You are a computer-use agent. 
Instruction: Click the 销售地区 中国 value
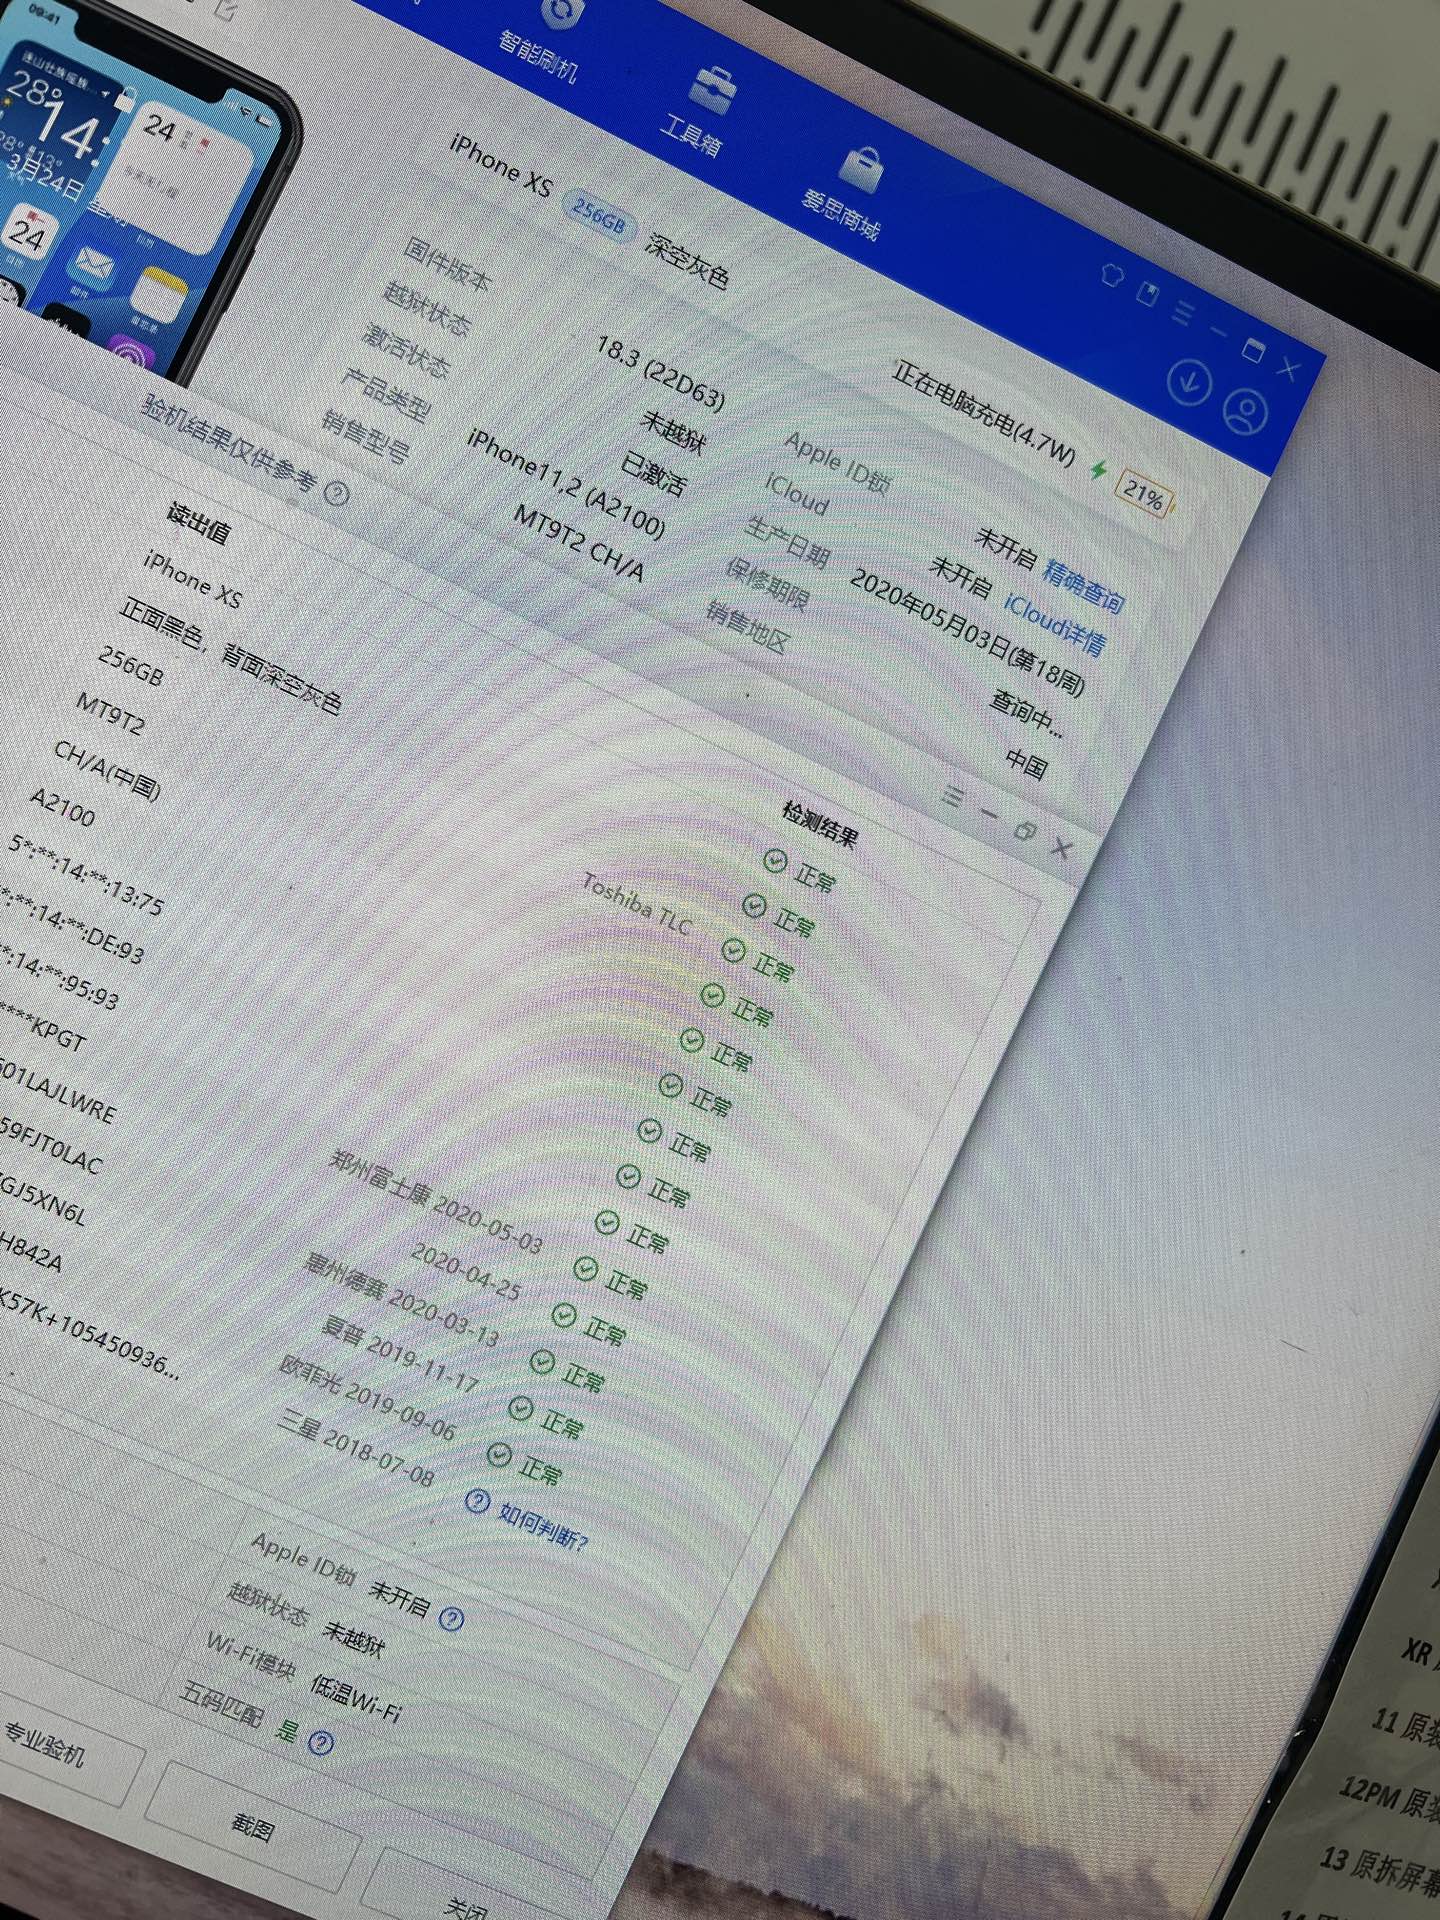pyautogui.click(x=1027, y=763)
